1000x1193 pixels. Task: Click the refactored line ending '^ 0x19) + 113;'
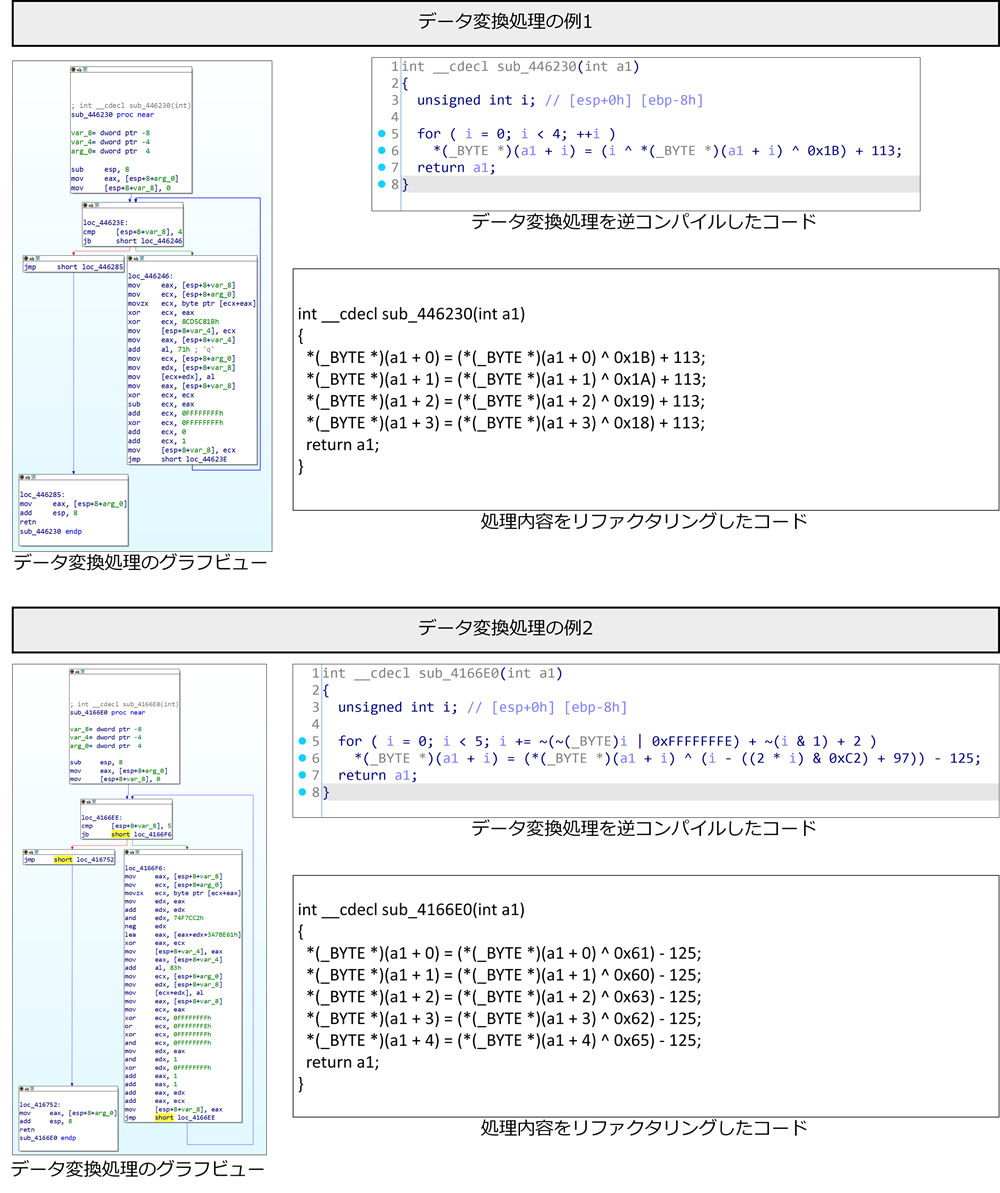(505, 401)
